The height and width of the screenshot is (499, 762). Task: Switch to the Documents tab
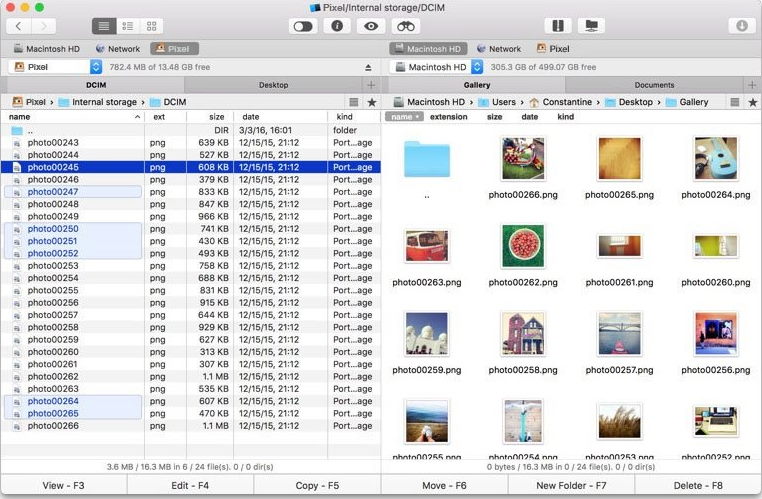pyautogui.click(x=654, y=85)
